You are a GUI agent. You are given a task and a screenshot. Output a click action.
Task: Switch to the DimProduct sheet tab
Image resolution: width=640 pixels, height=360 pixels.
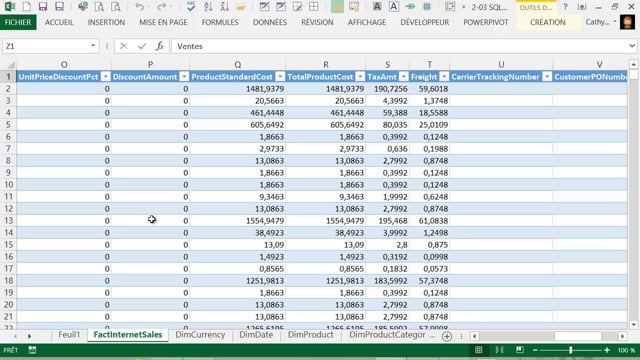pos(310,335)
